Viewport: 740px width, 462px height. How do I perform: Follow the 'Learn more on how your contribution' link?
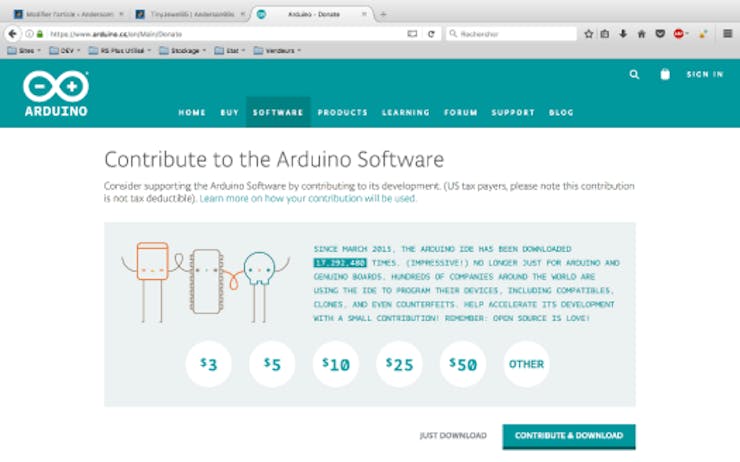[308, 198]
